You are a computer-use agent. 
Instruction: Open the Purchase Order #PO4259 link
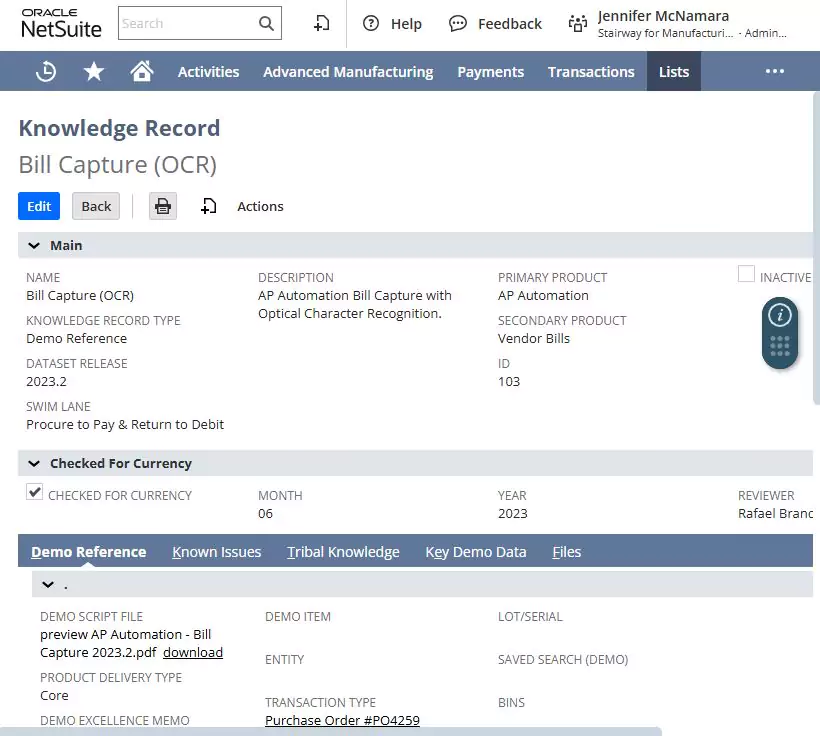tap(342, 720)
